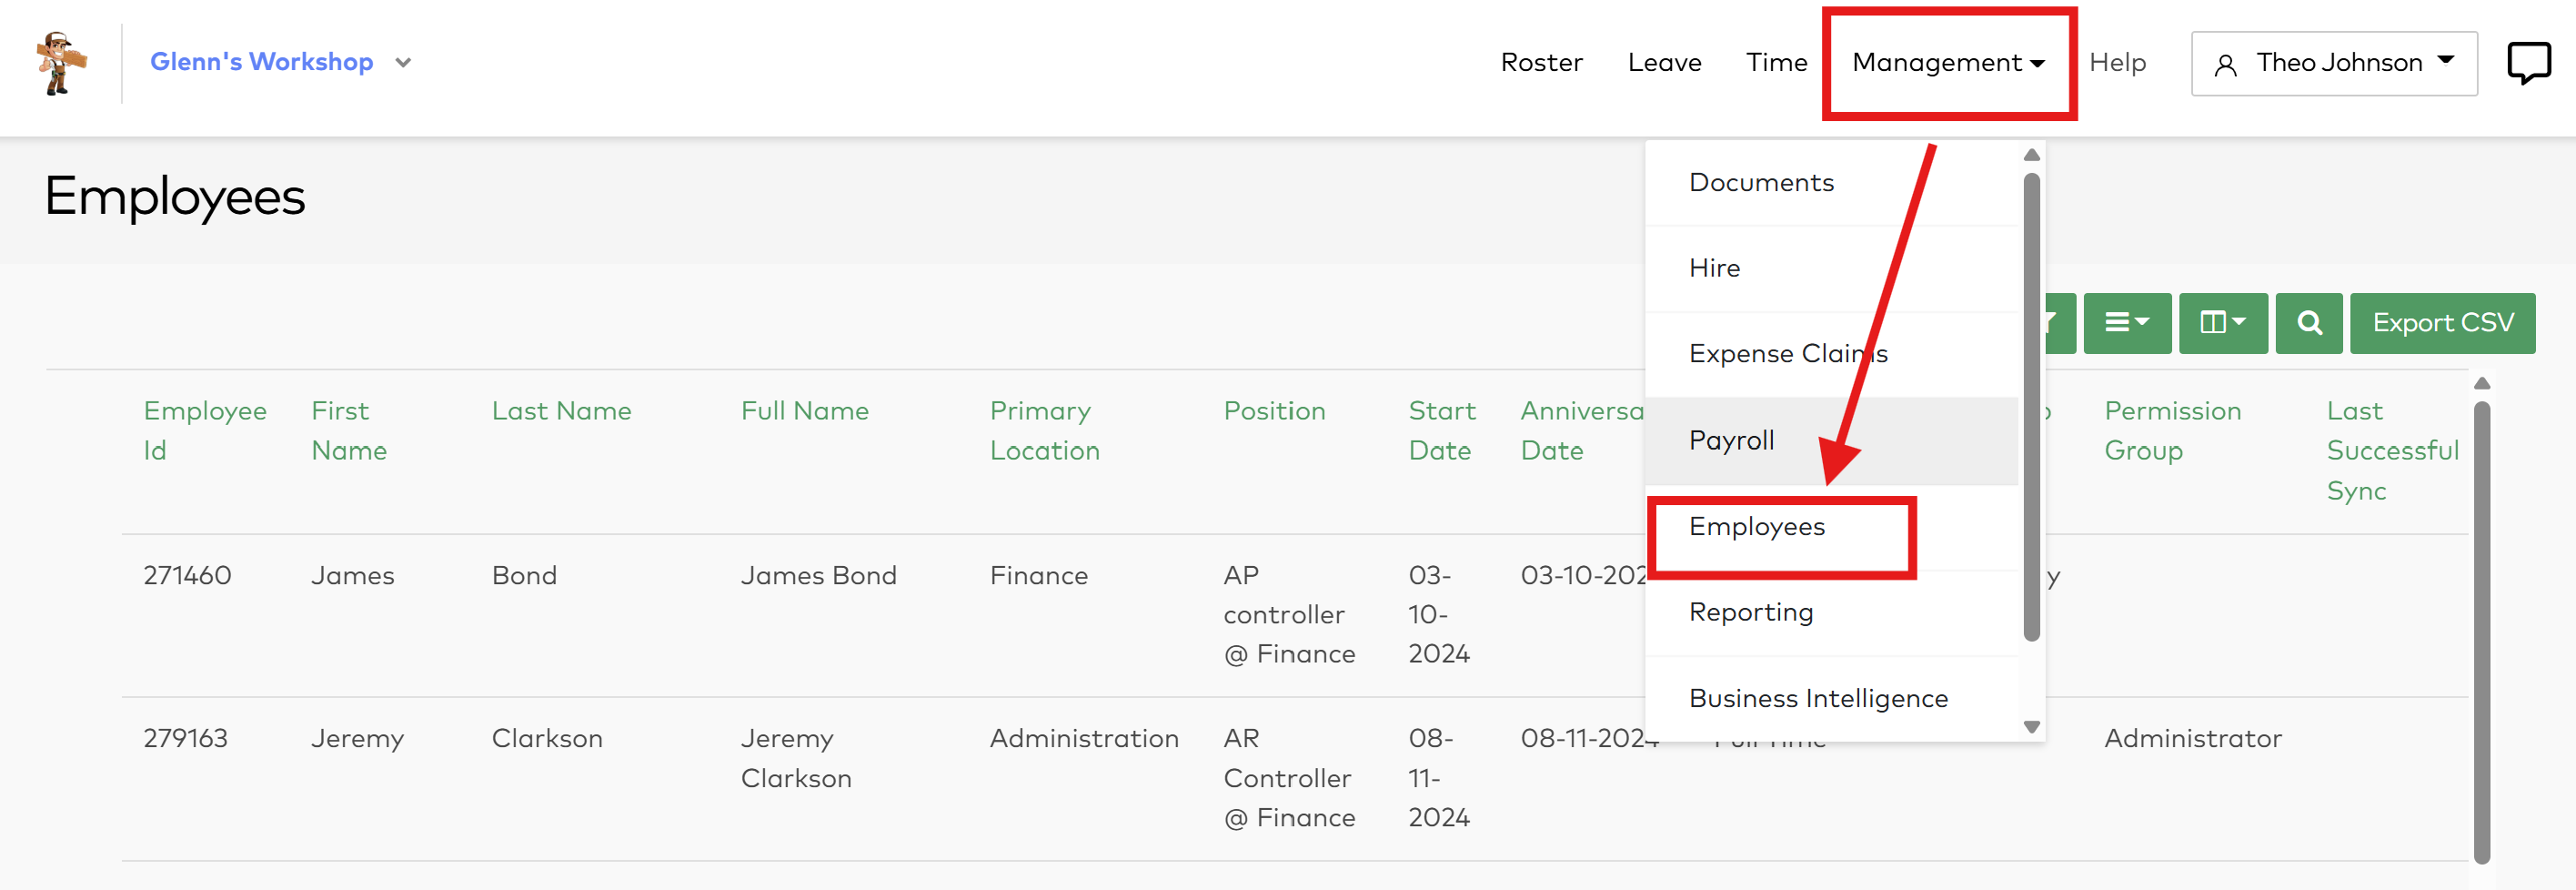The height and width of the screenshot is (890, 2576).
Task: Click the employees table vertical scrollbar
Action: pyautogui.click(x=2481, y=630)
